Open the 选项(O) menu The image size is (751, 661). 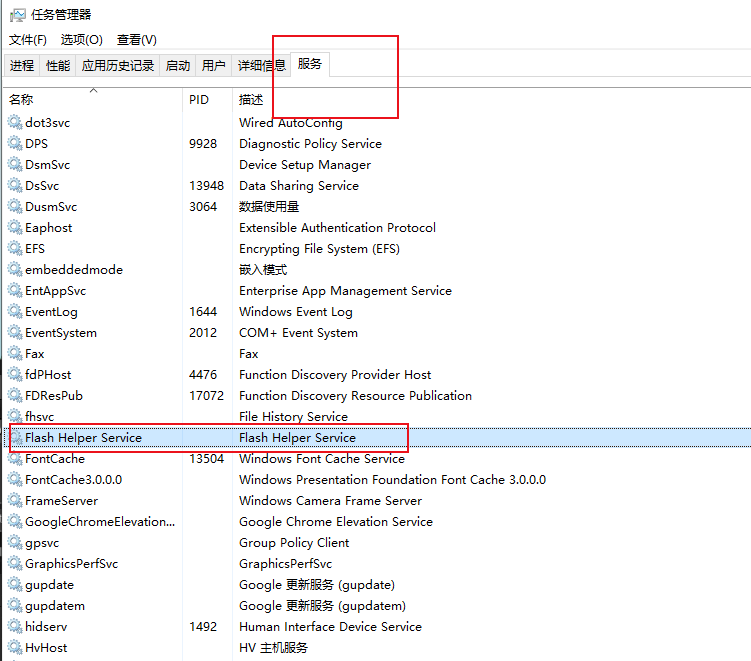(x=81, y=40)
